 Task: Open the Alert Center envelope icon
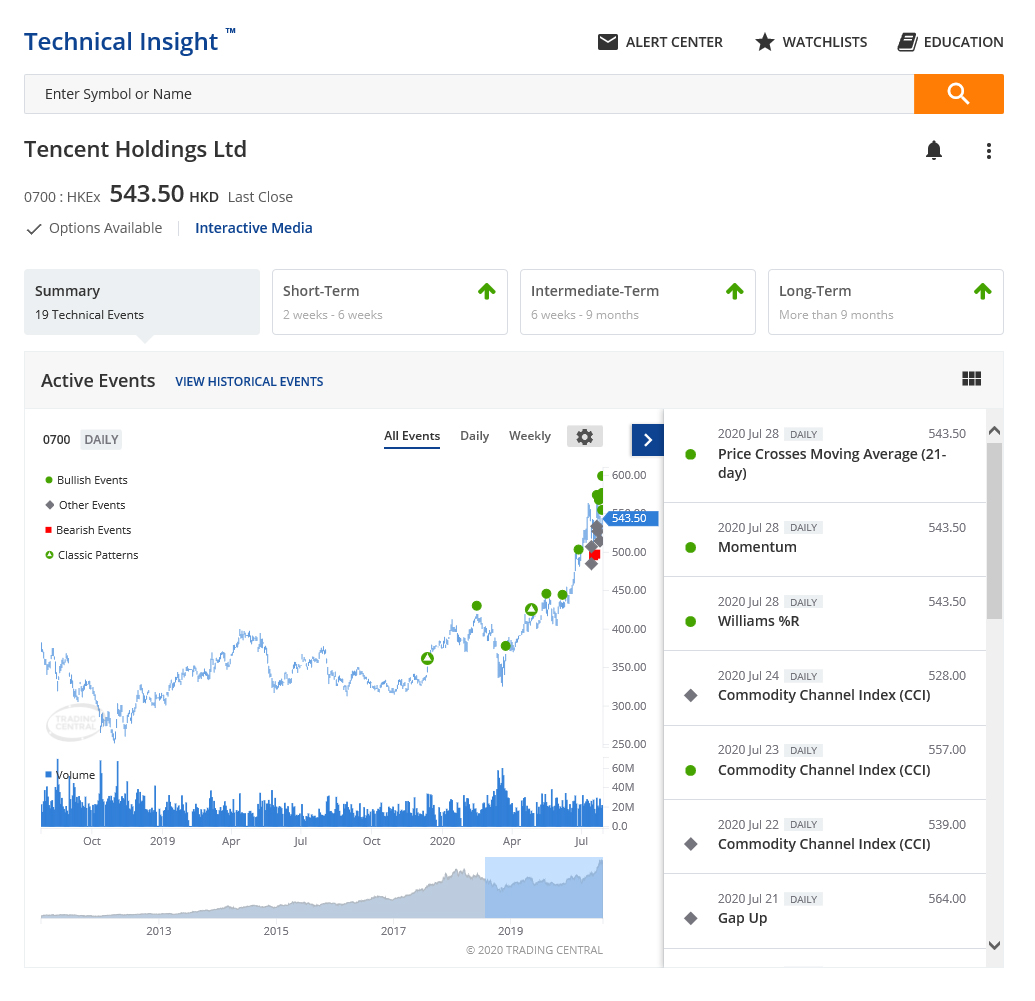click(607, 42)
